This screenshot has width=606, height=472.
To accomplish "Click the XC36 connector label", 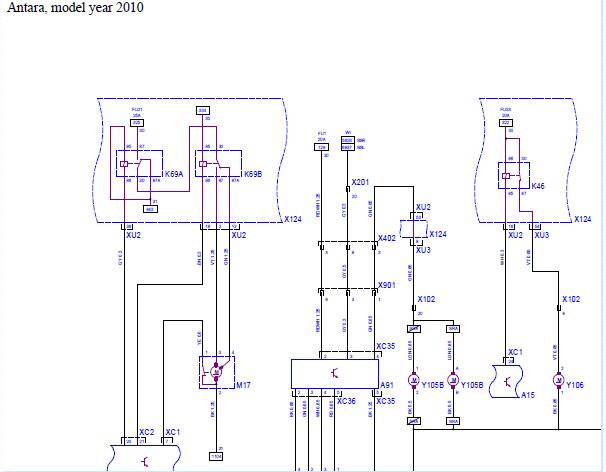I will (346, 401).
